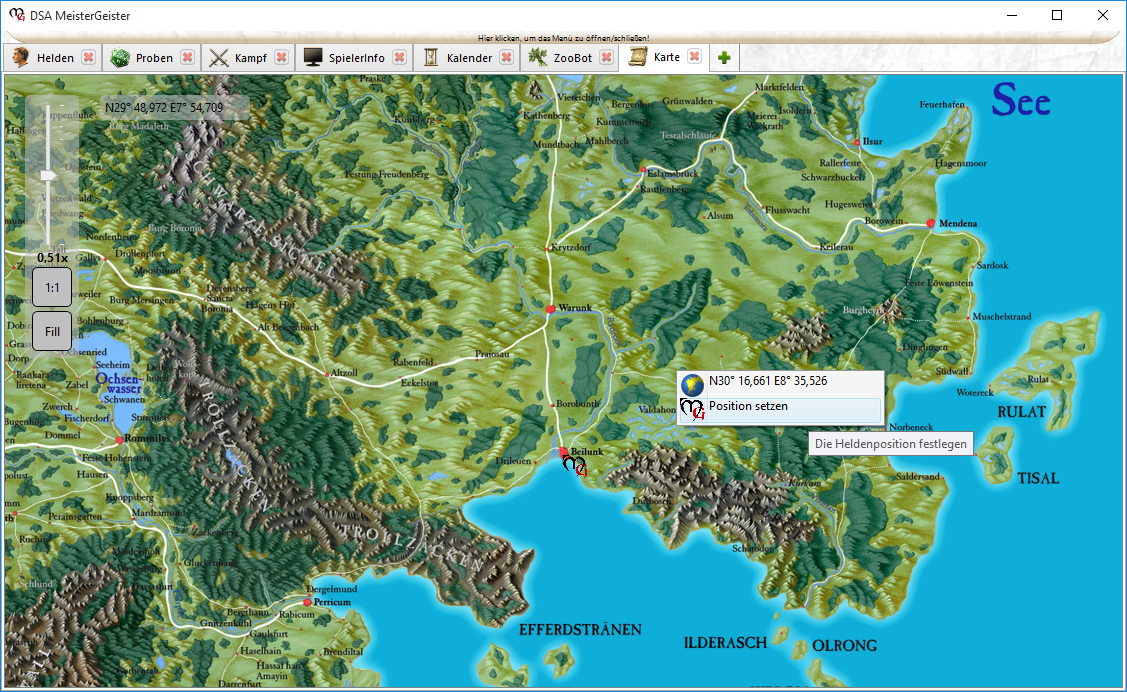Click the Sardosk town label
The height and width of the screenshot is (692, 1127).
pyautogui.click(x=993, y=266)
